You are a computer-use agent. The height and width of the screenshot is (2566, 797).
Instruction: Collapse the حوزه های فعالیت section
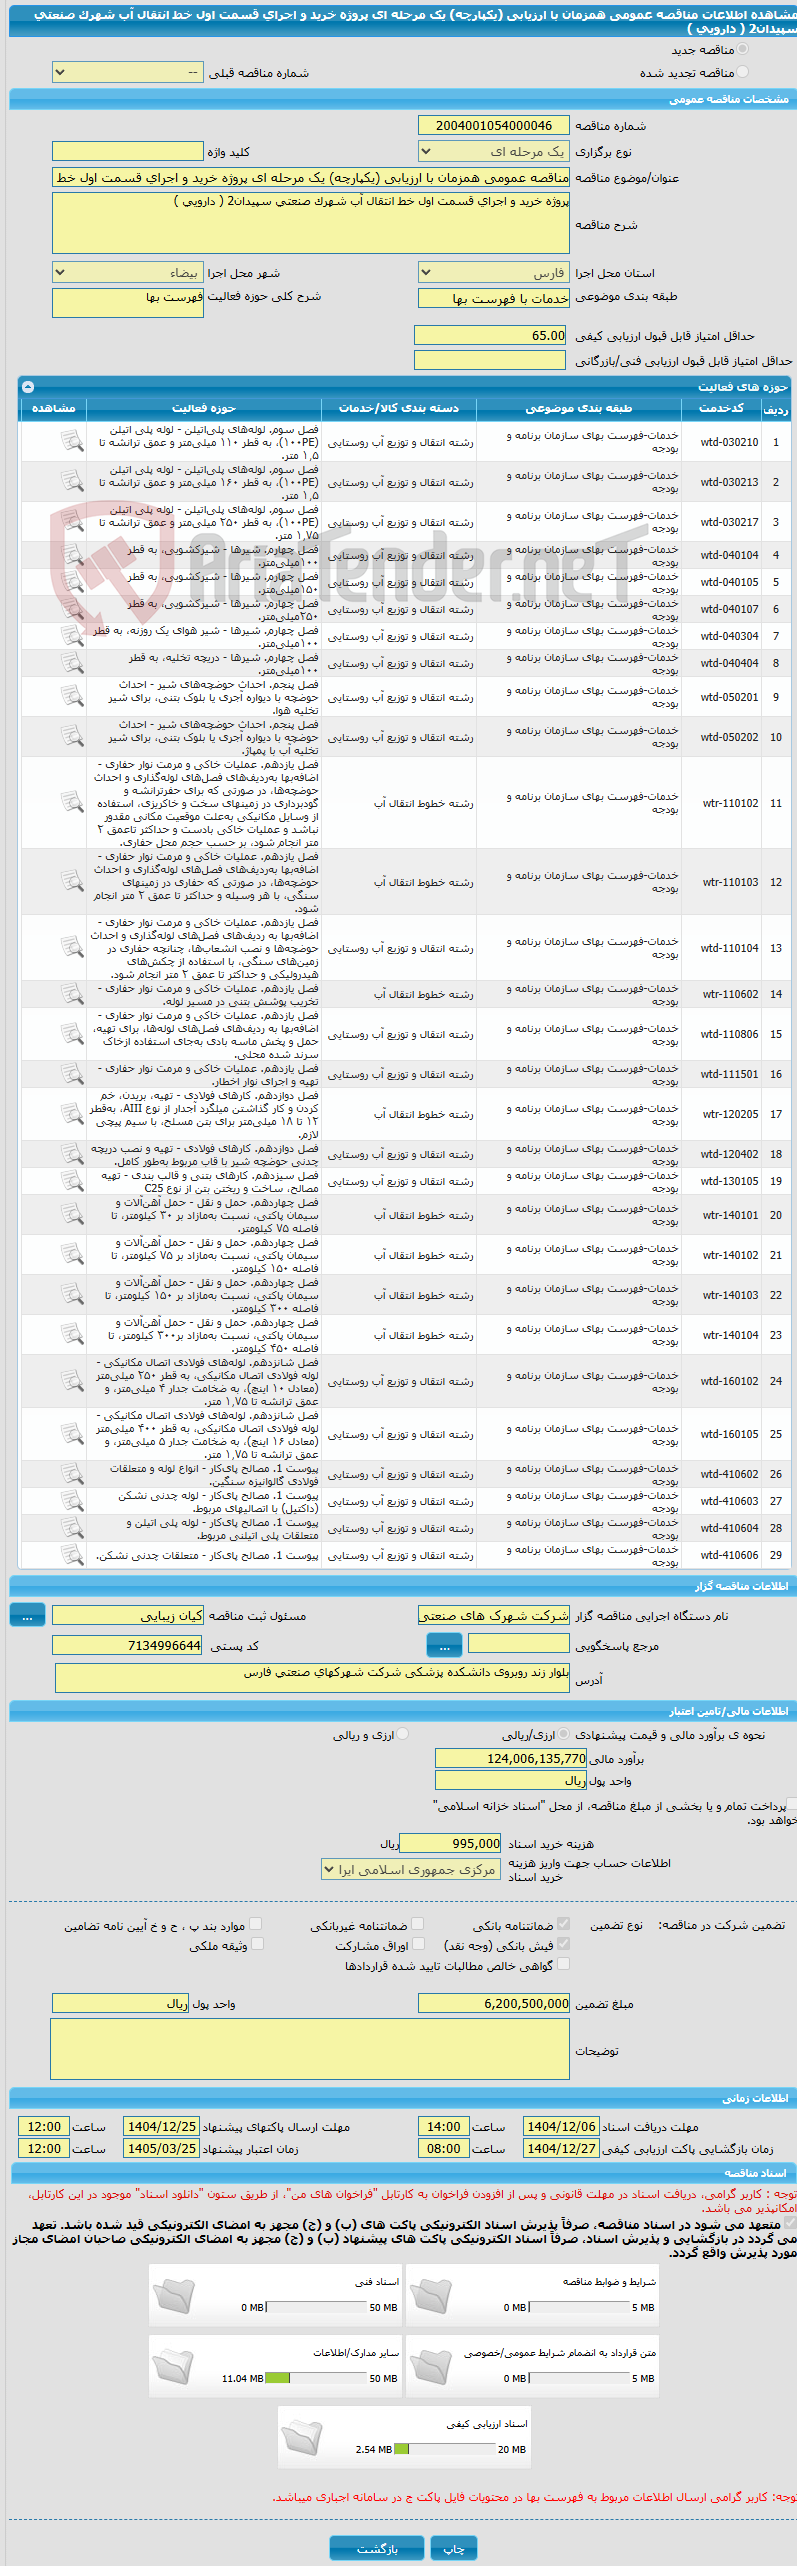pos(28,387)
